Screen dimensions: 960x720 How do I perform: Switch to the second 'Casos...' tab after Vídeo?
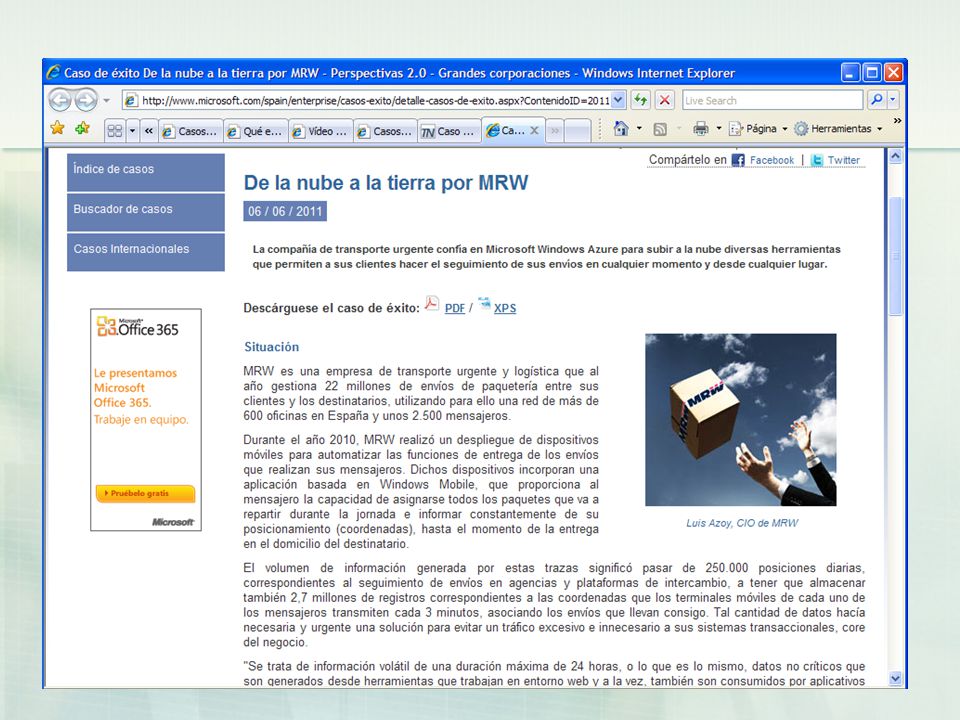pyautogui.click(x=386, y=131)
